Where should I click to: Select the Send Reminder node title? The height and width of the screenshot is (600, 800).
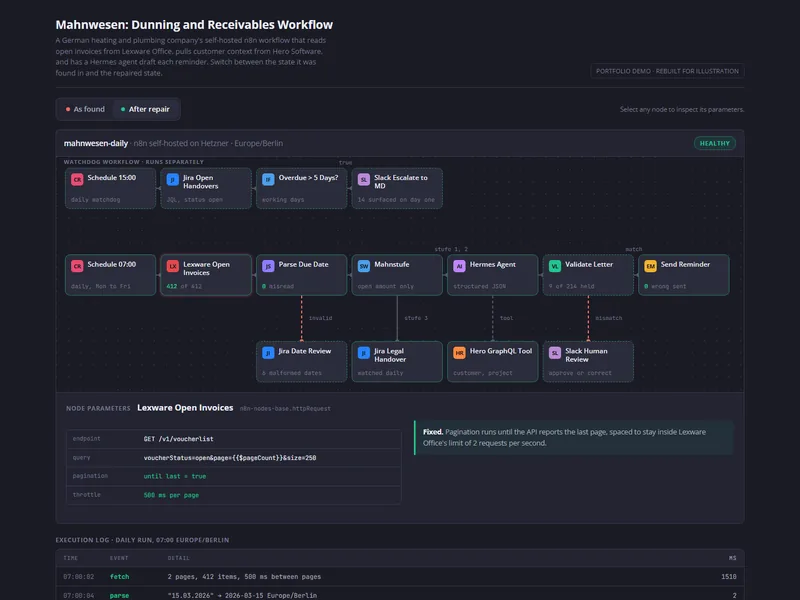click(x=685, y=264)
